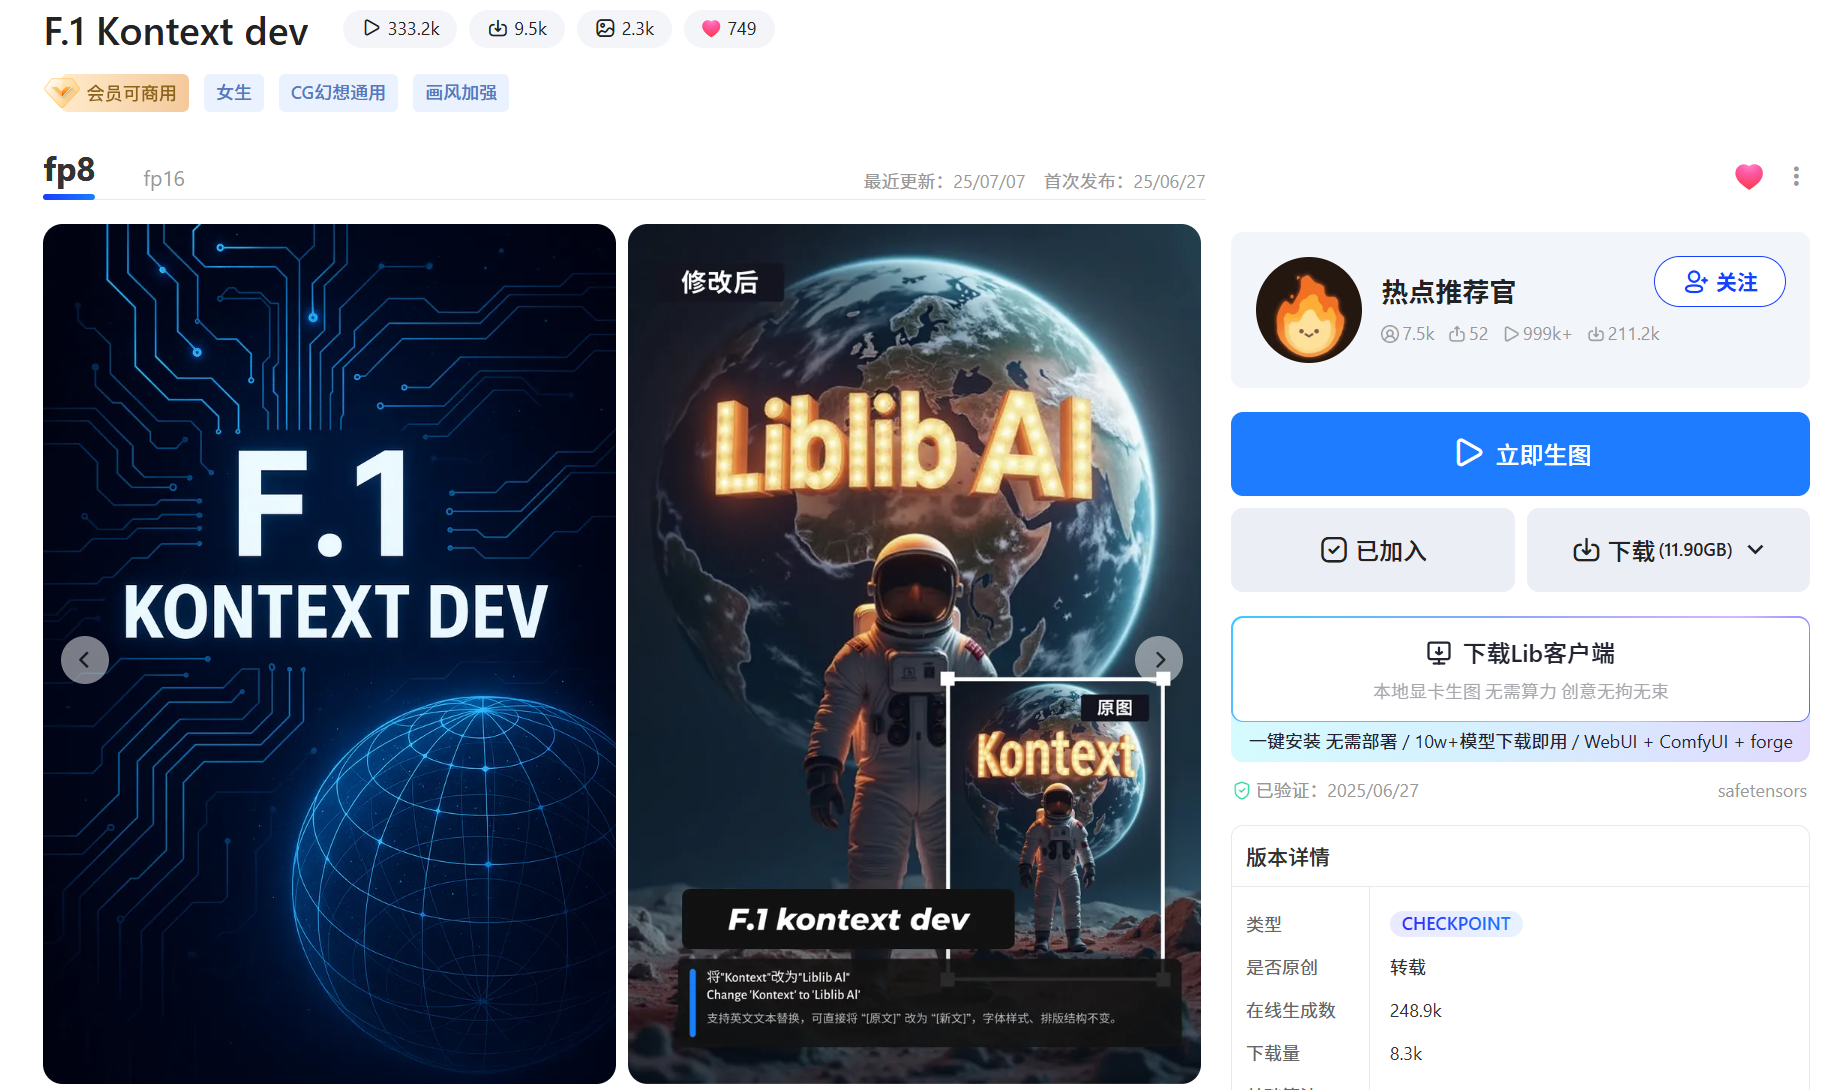Screen dimensions: 1836x1090
Task: Click the F.1 Kontext dev page title
Action: click(x=176, y=32)
